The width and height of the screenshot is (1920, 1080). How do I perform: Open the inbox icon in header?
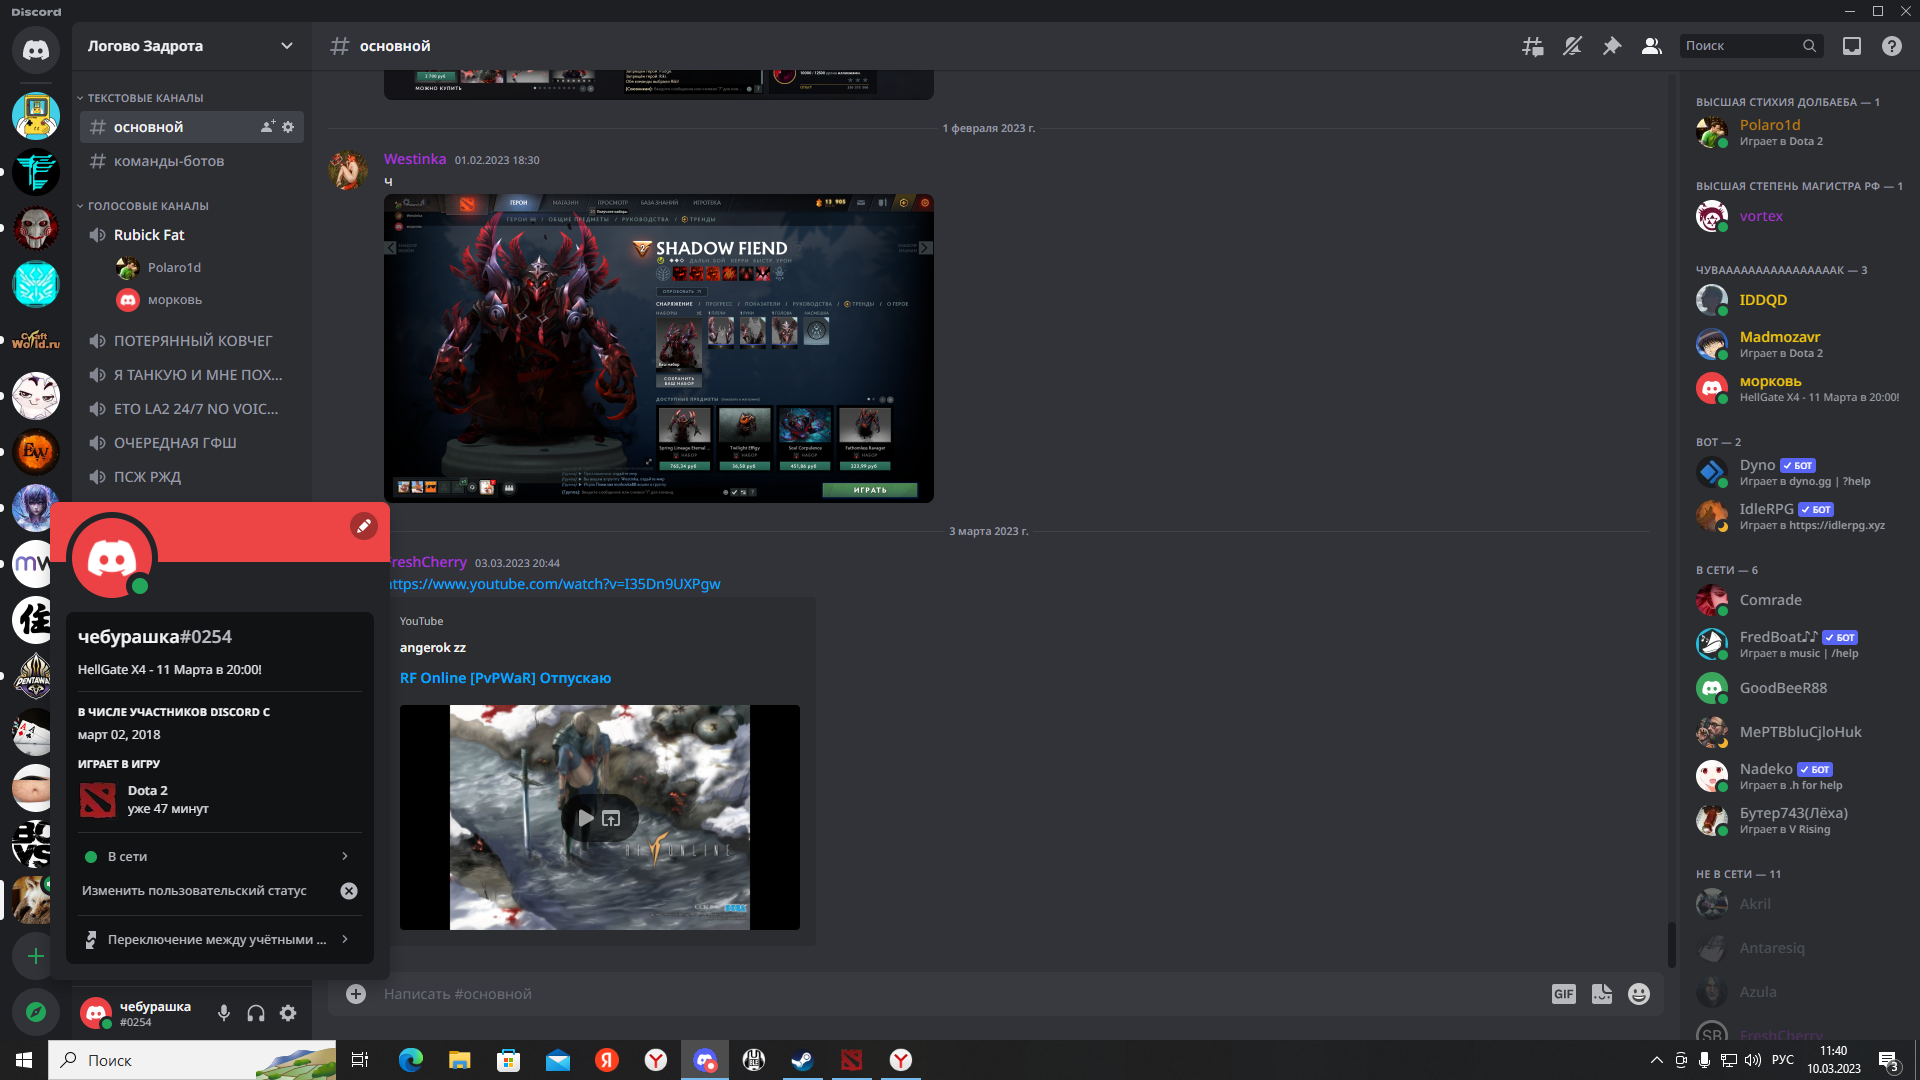click(x=1852, y=46)
